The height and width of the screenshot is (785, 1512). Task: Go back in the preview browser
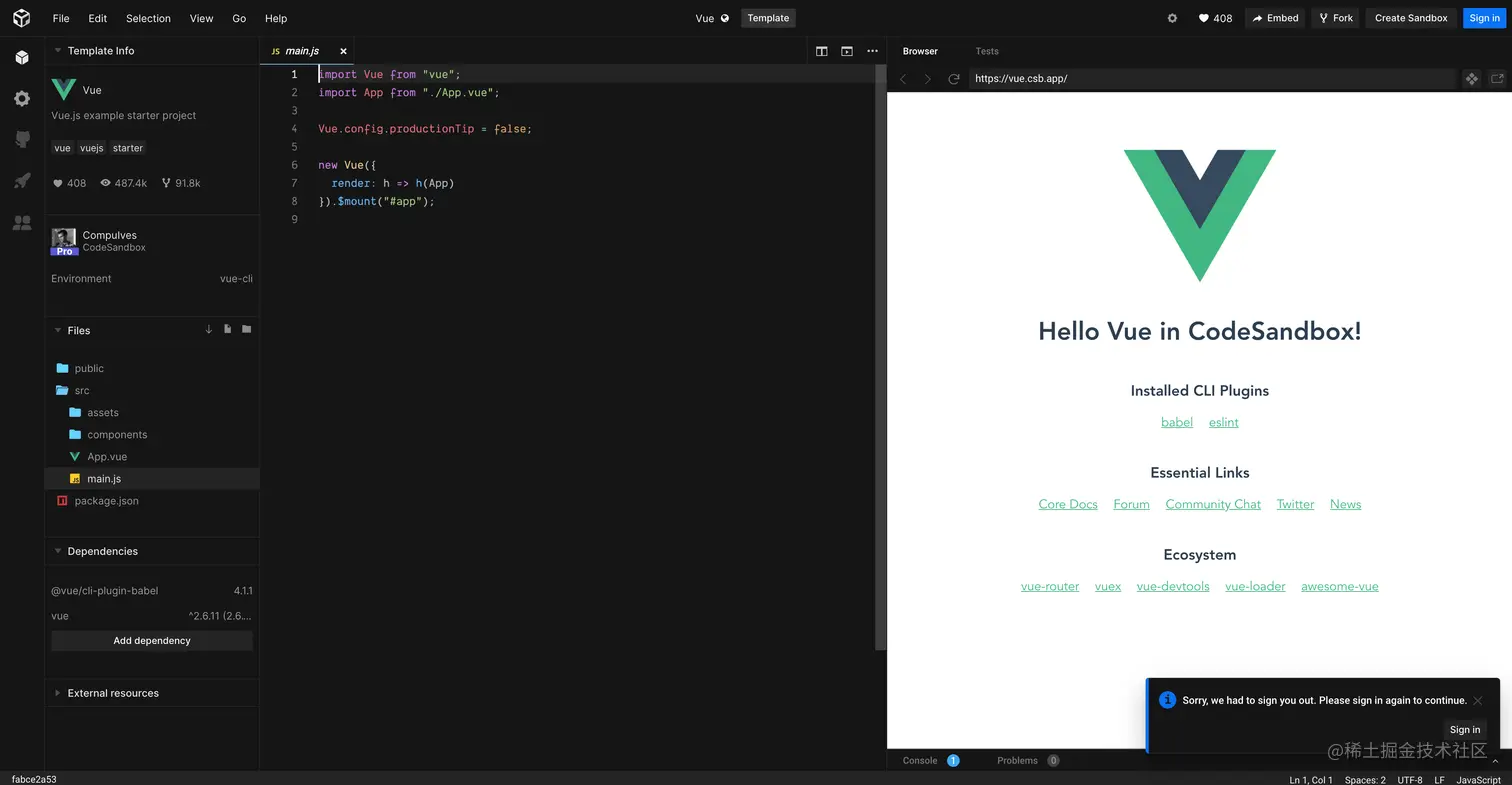(x=903, y=79)
